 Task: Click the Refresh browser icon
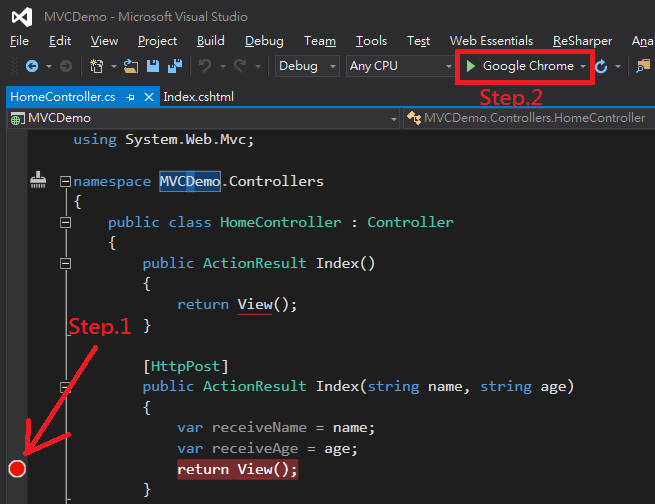click(601, 66)
